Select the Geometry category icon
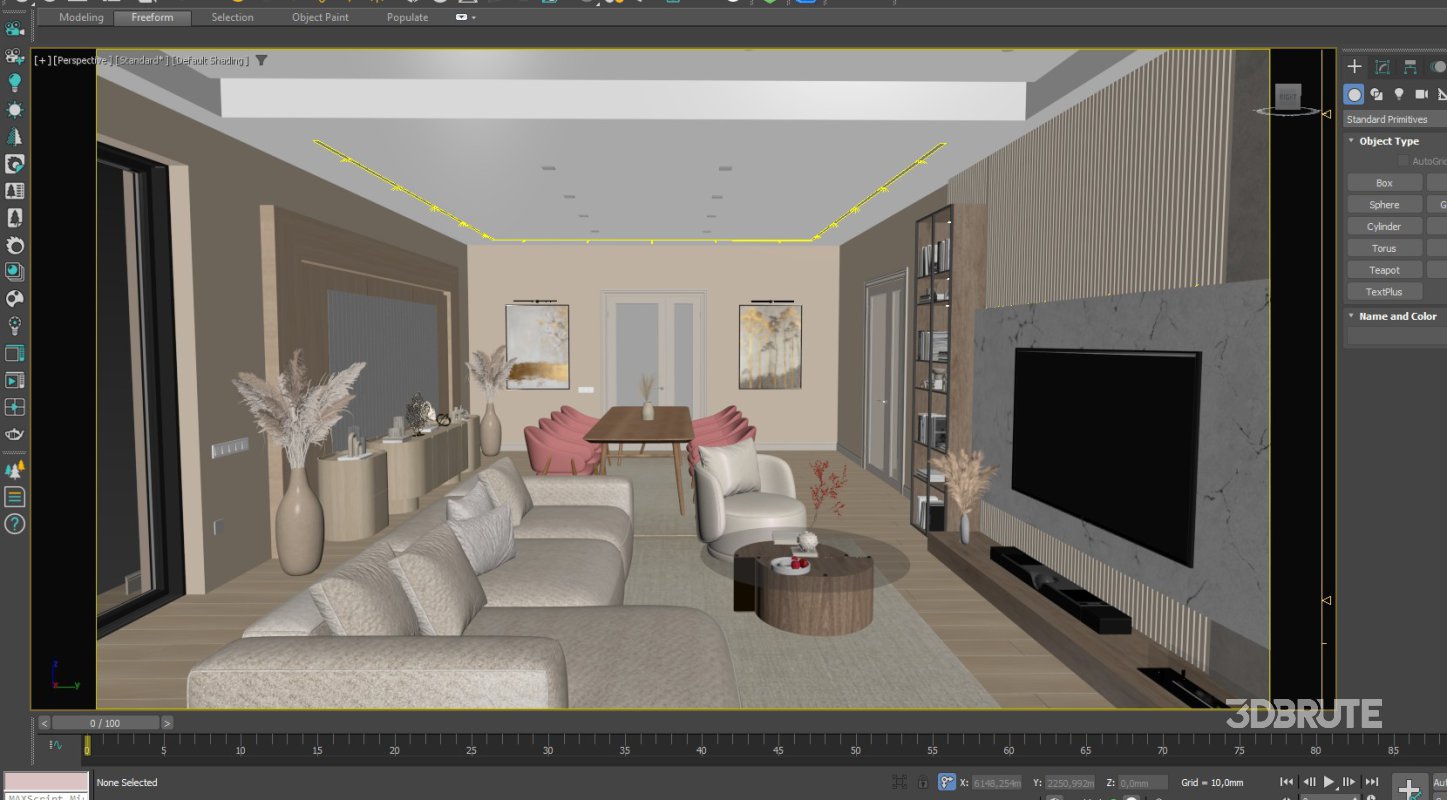 [x=1353, y=94]
